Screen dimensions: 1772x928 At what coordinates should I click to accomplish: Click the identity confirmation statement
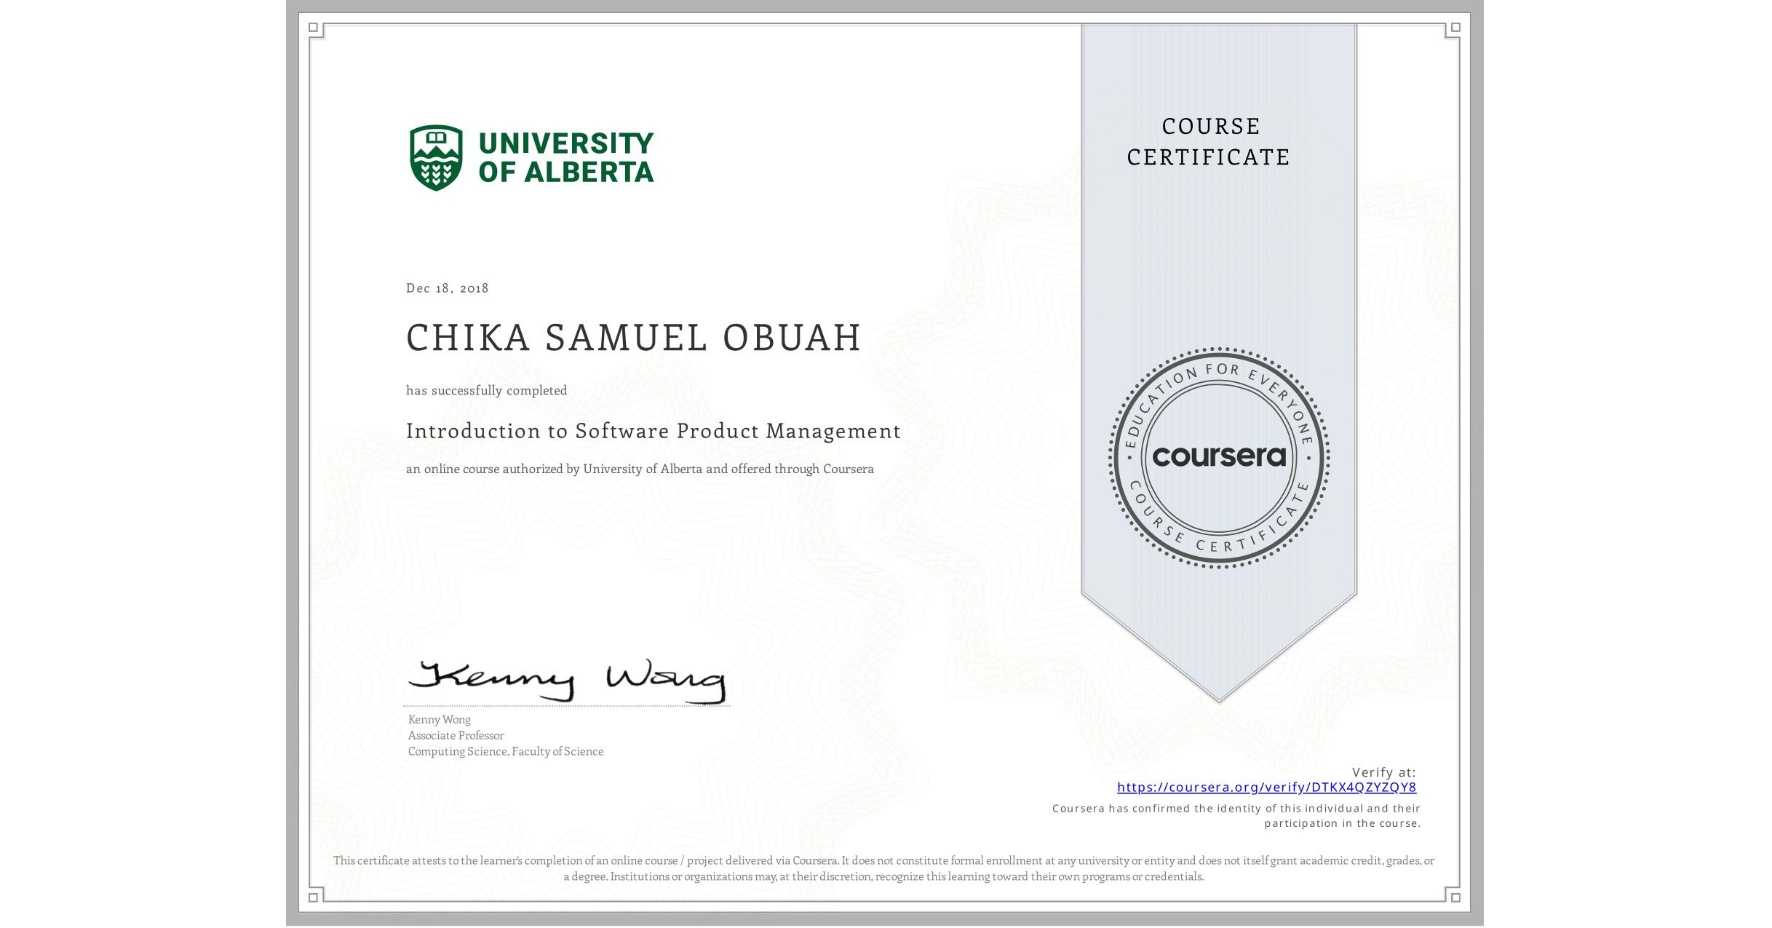point(1237,816)
